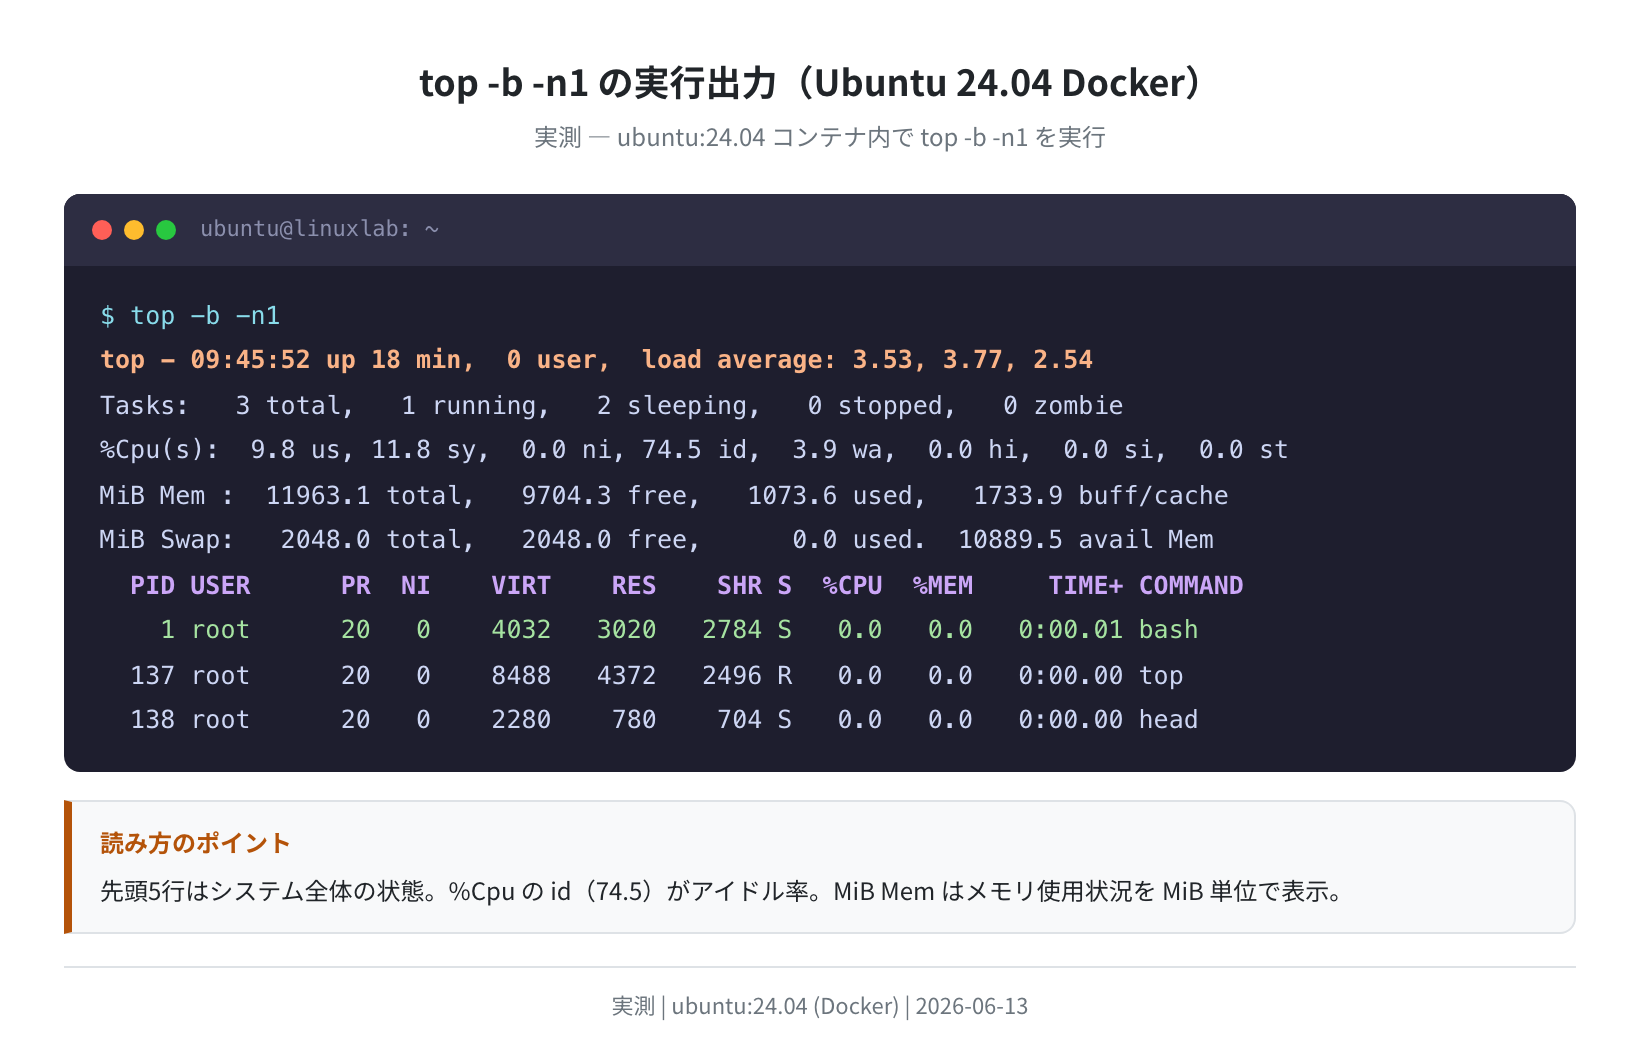Click the "74.5 id" idle CPU value

(x=695, y=450)
